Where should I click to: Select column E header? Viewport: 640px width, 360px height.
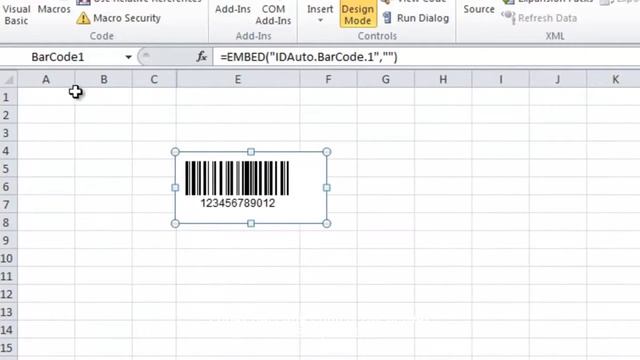coord(238,79)
